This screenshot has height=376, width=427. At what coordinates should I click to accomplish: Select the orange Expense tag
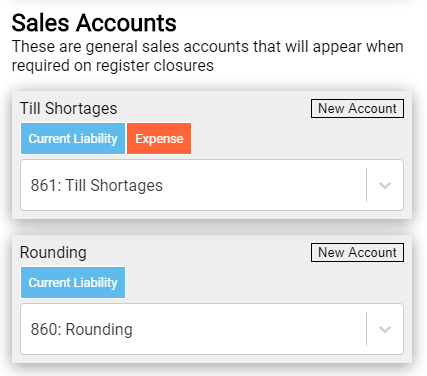tap(159, 138)
